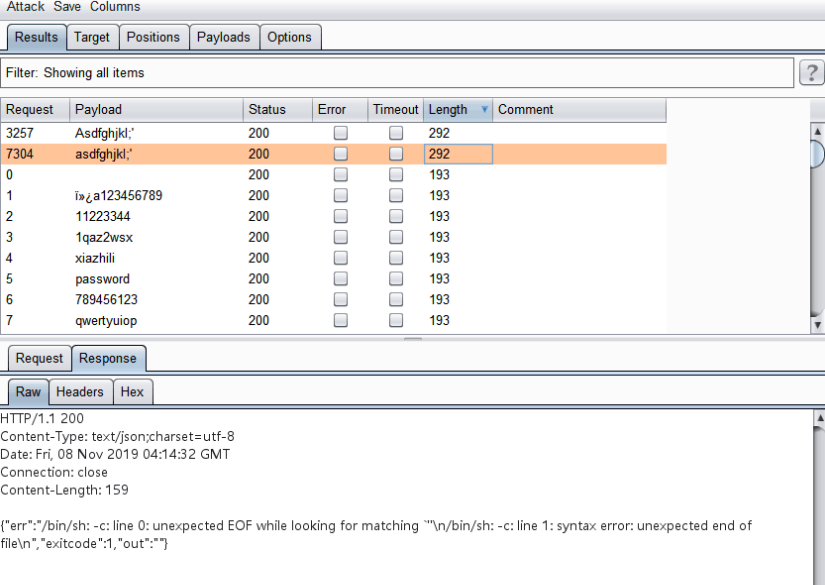Toggle Timeout checkbox for request 7304

click(x=397, y=154)
